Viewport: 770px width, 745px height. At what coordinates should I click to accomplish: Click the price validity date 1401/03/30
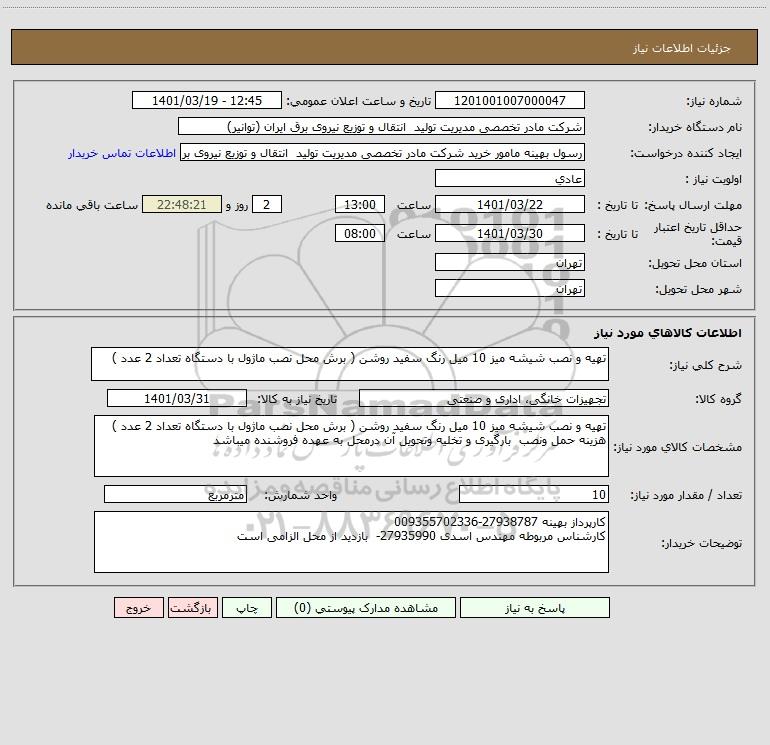point(510,233)
